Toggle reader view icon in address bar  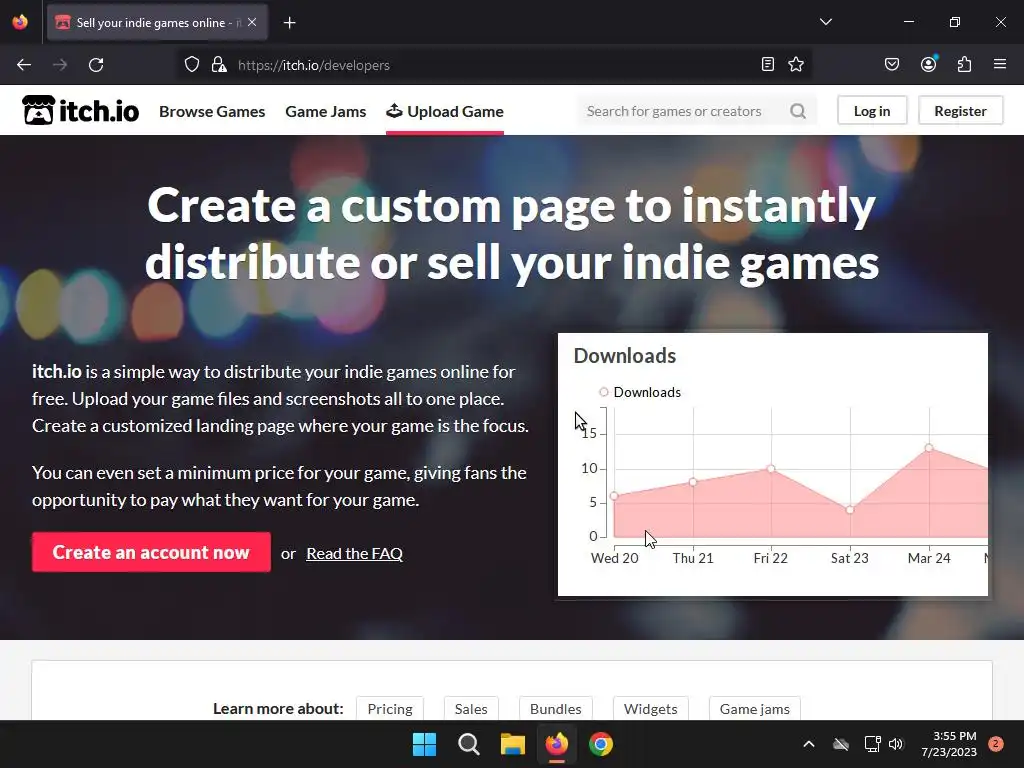click(768, 64)
